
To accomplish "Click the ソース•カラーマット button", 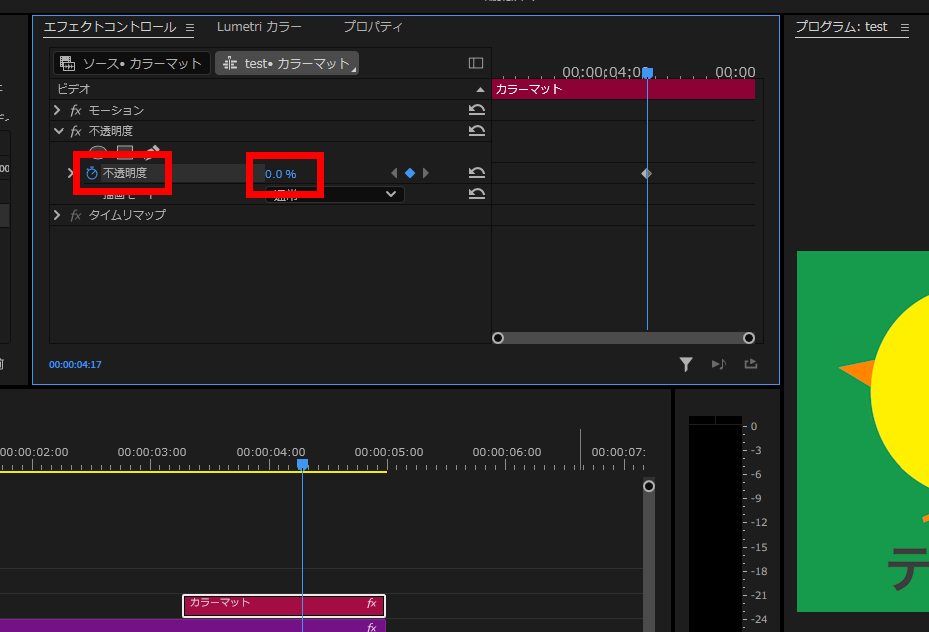I will click(132, 63).
